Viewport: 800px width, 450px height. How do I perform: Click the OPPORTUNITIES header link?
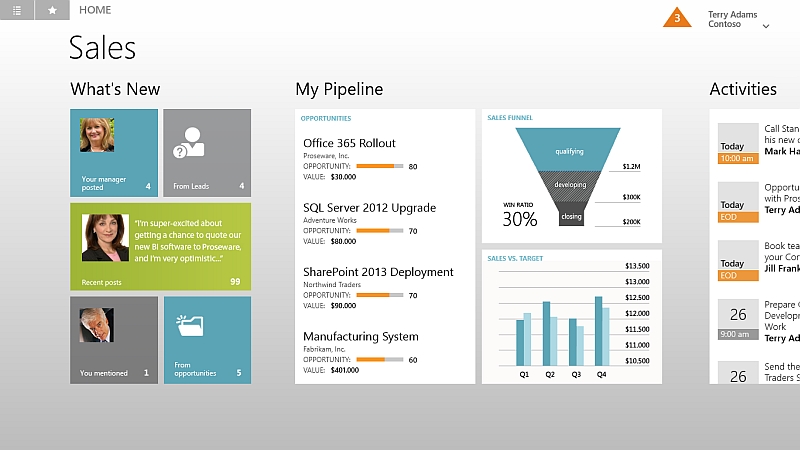326,118
